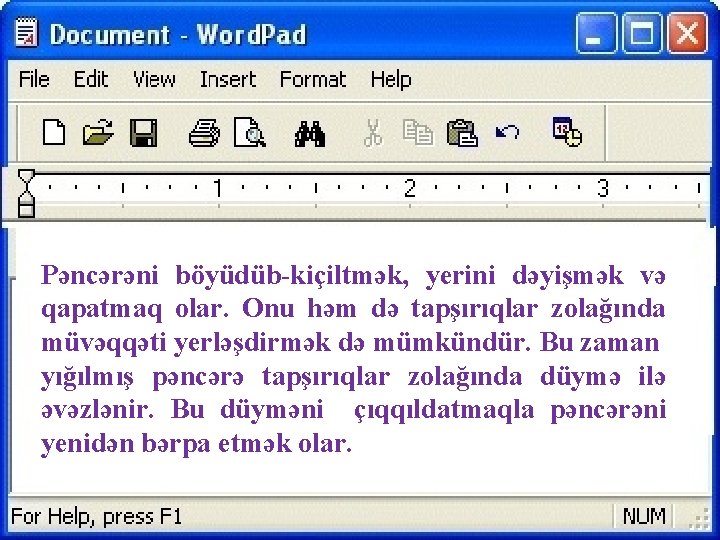Undo the last action with the Undo arrow

click(x=507, y=133)
